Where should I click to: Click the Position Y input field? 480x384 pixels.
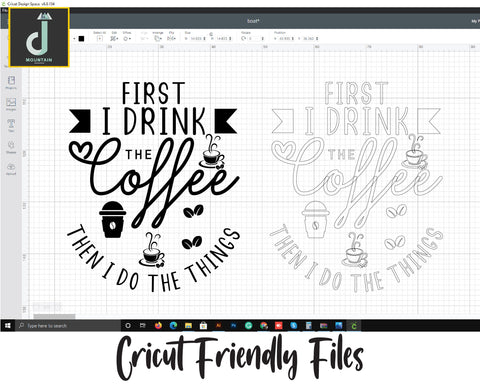309,39
